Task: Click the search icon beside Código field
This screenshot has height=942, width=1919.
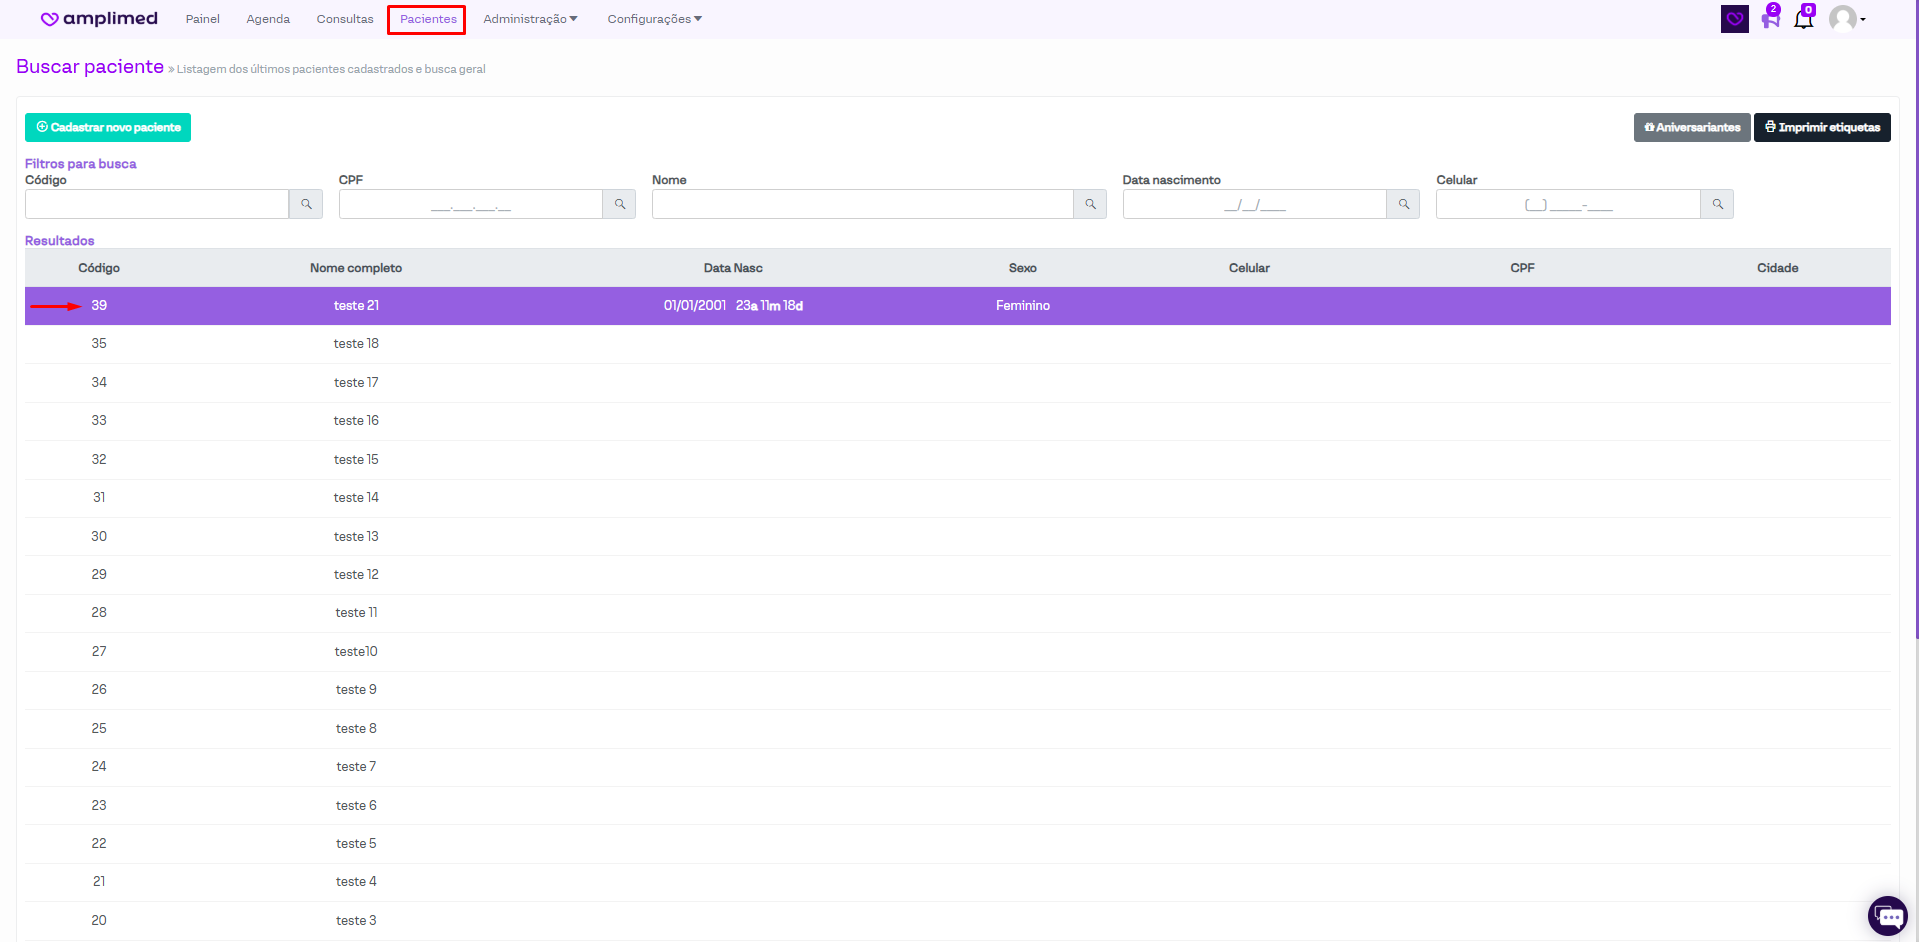Action: pos(306,204)
